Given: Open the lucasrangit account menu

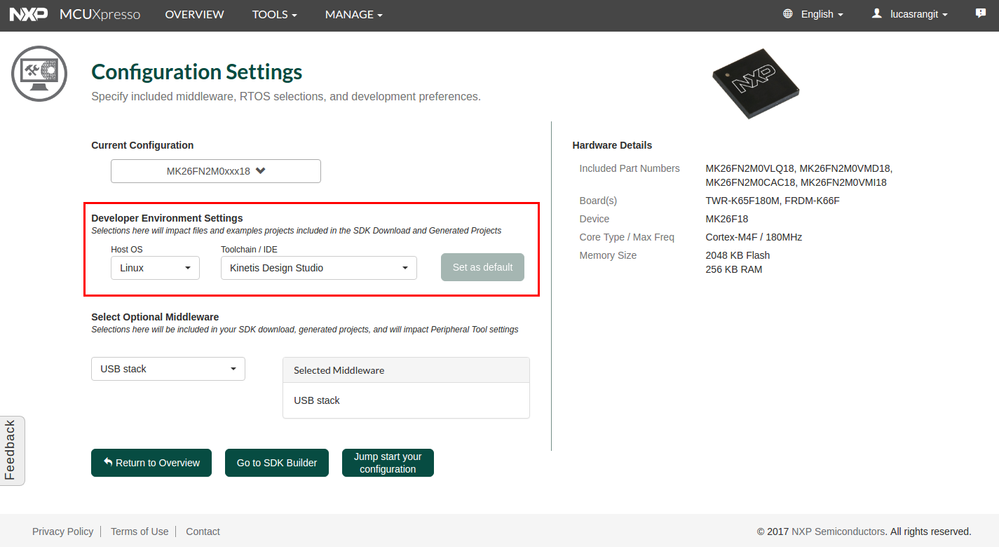Looking at the screenshot, I should 919,14.
